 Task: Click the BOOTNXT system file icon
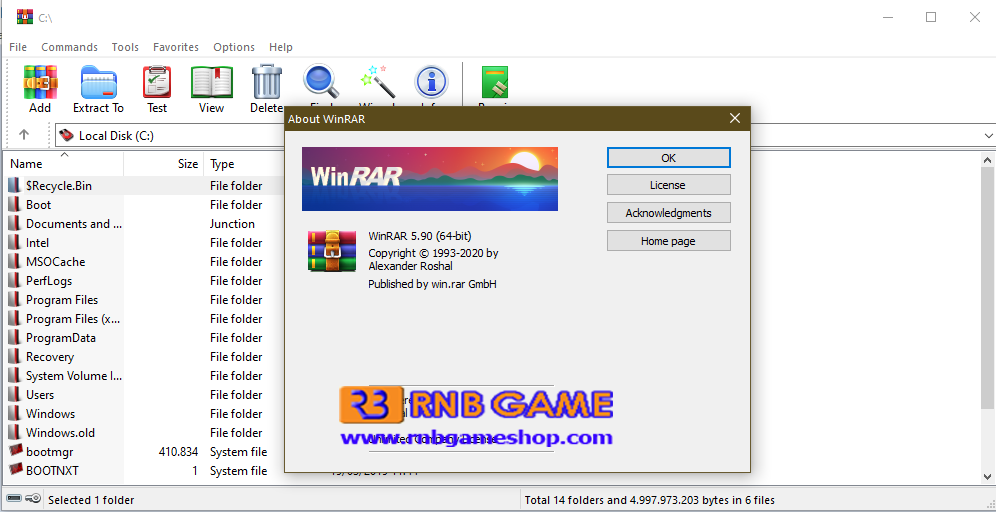point(15,471)
